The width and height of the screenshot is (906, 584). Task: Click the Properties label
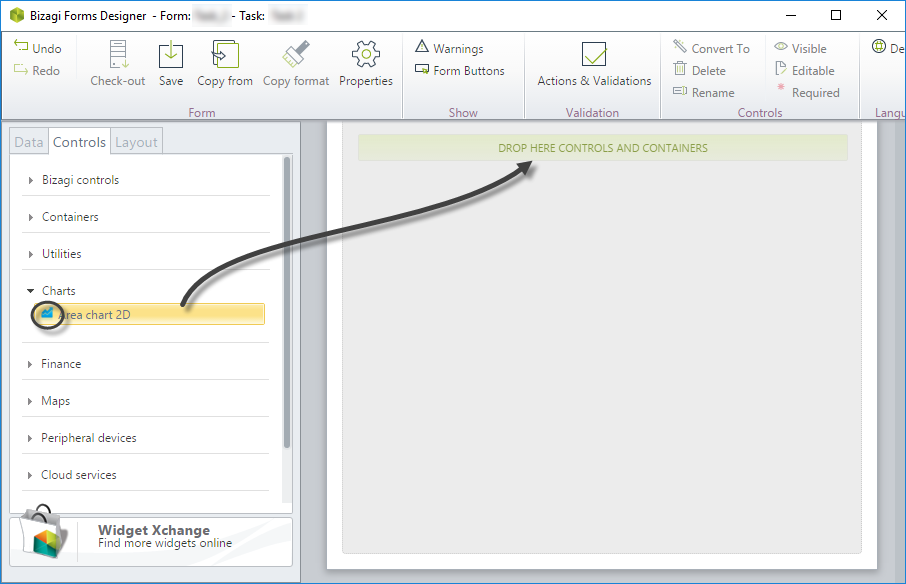click(x=366, y=81)
